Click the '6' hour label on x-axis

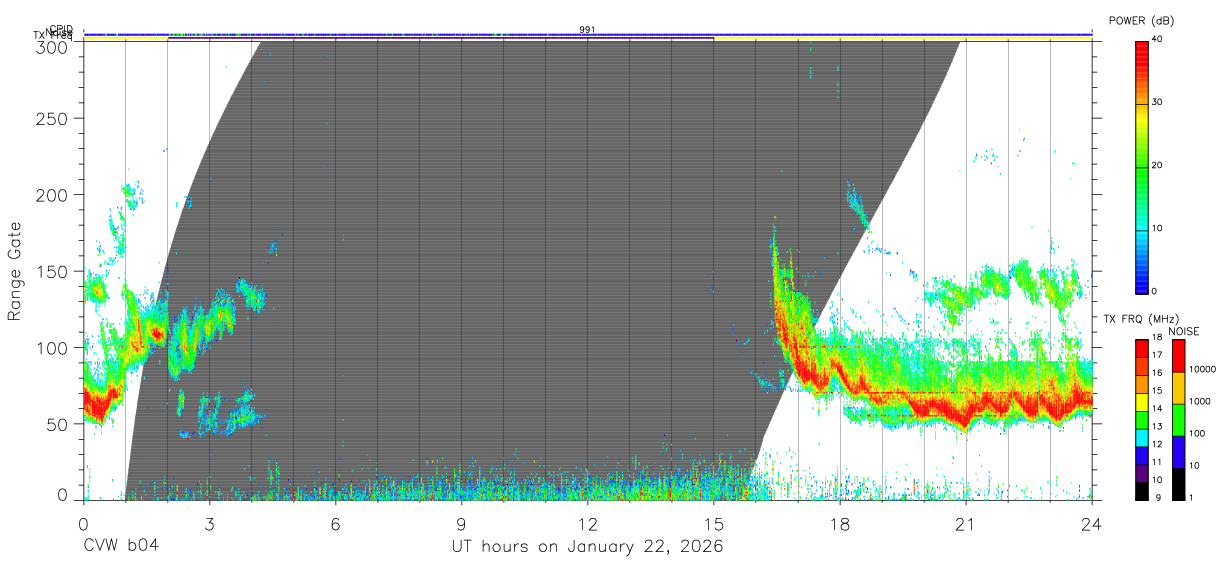[336, 523]
